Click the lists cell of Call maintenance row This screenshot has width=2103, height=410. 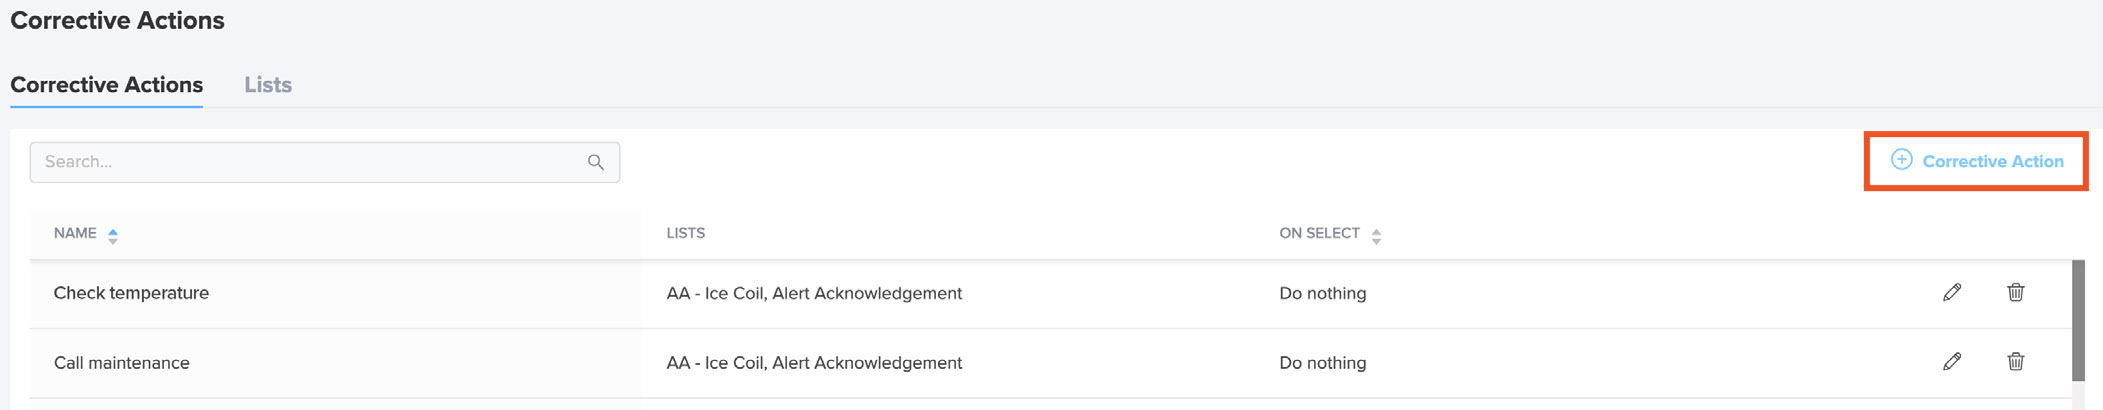click(x=814, y=363)
